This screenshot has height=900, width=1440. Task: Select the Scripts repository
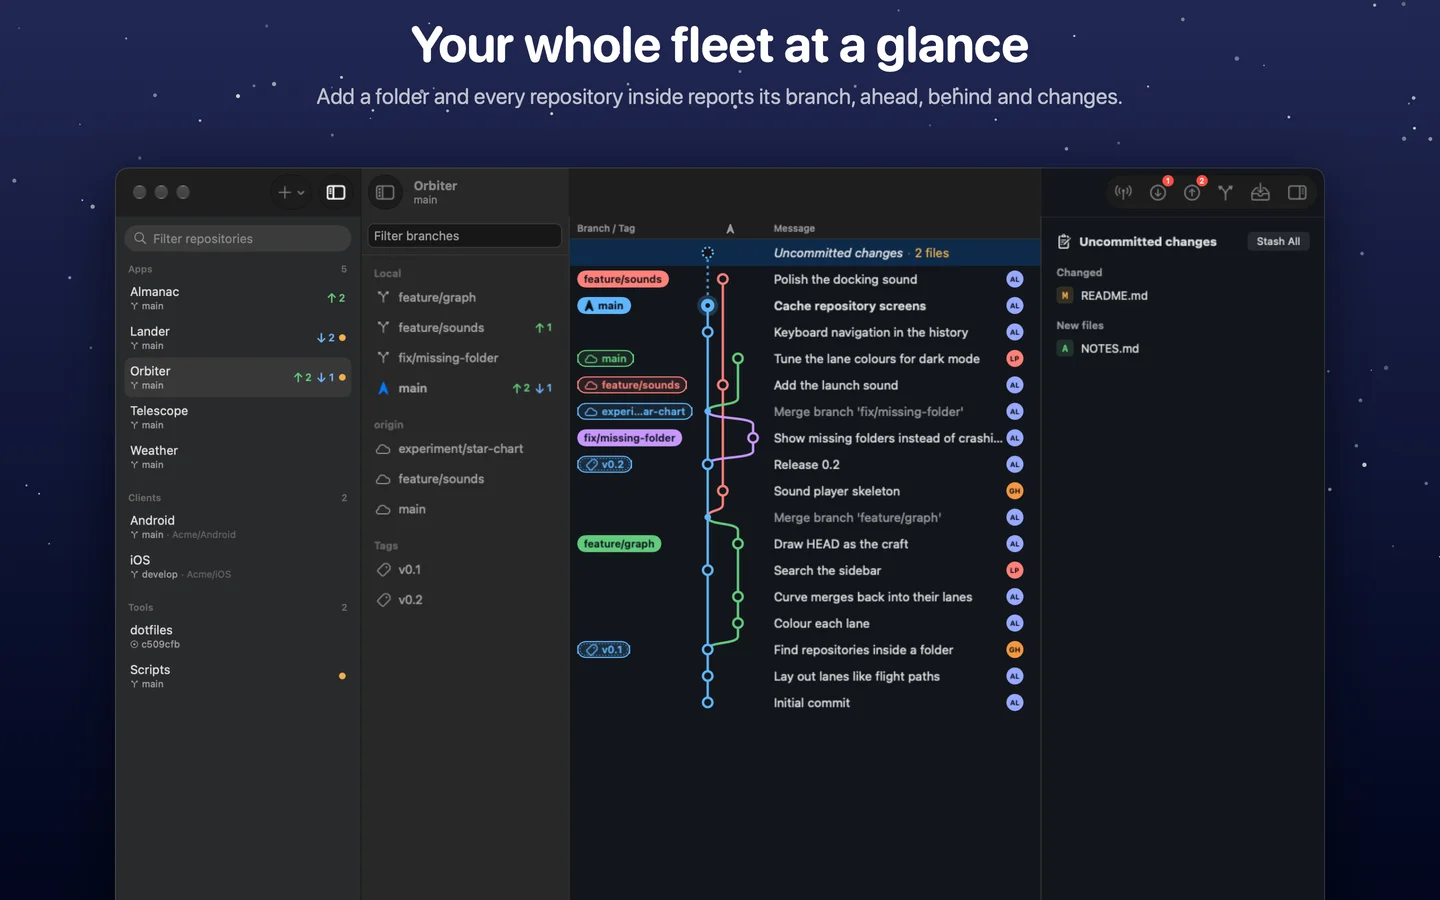[x=238, y=676]
